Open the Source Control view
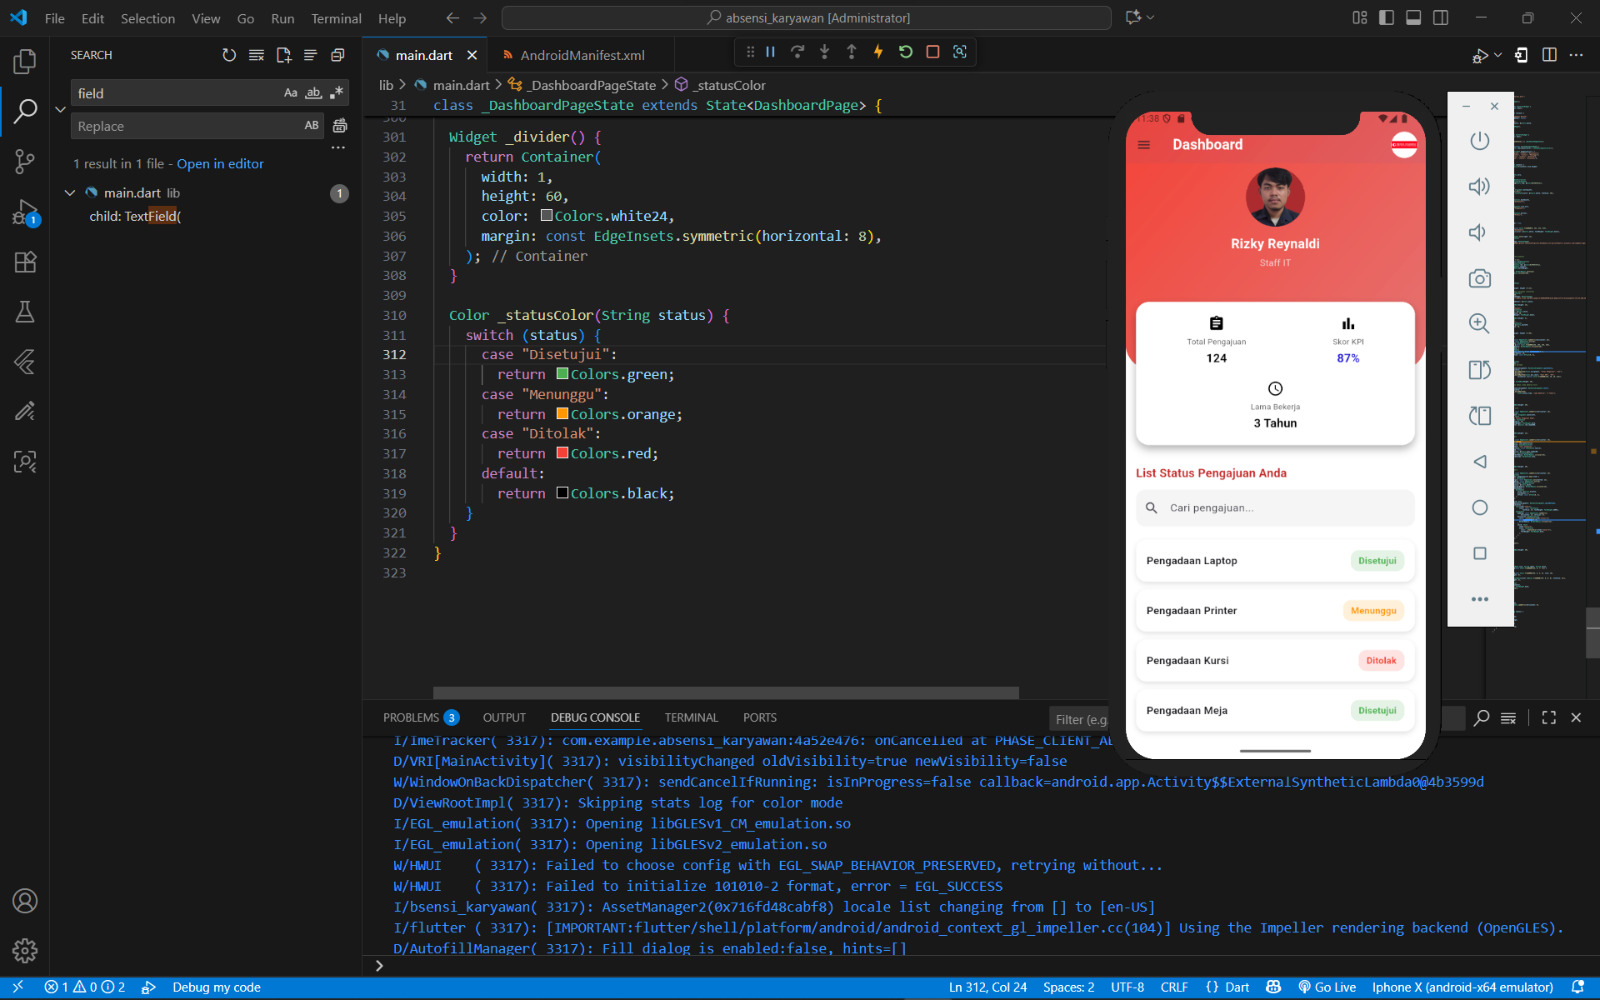This screenshot has height=1000, width=1600. (25, 161)
